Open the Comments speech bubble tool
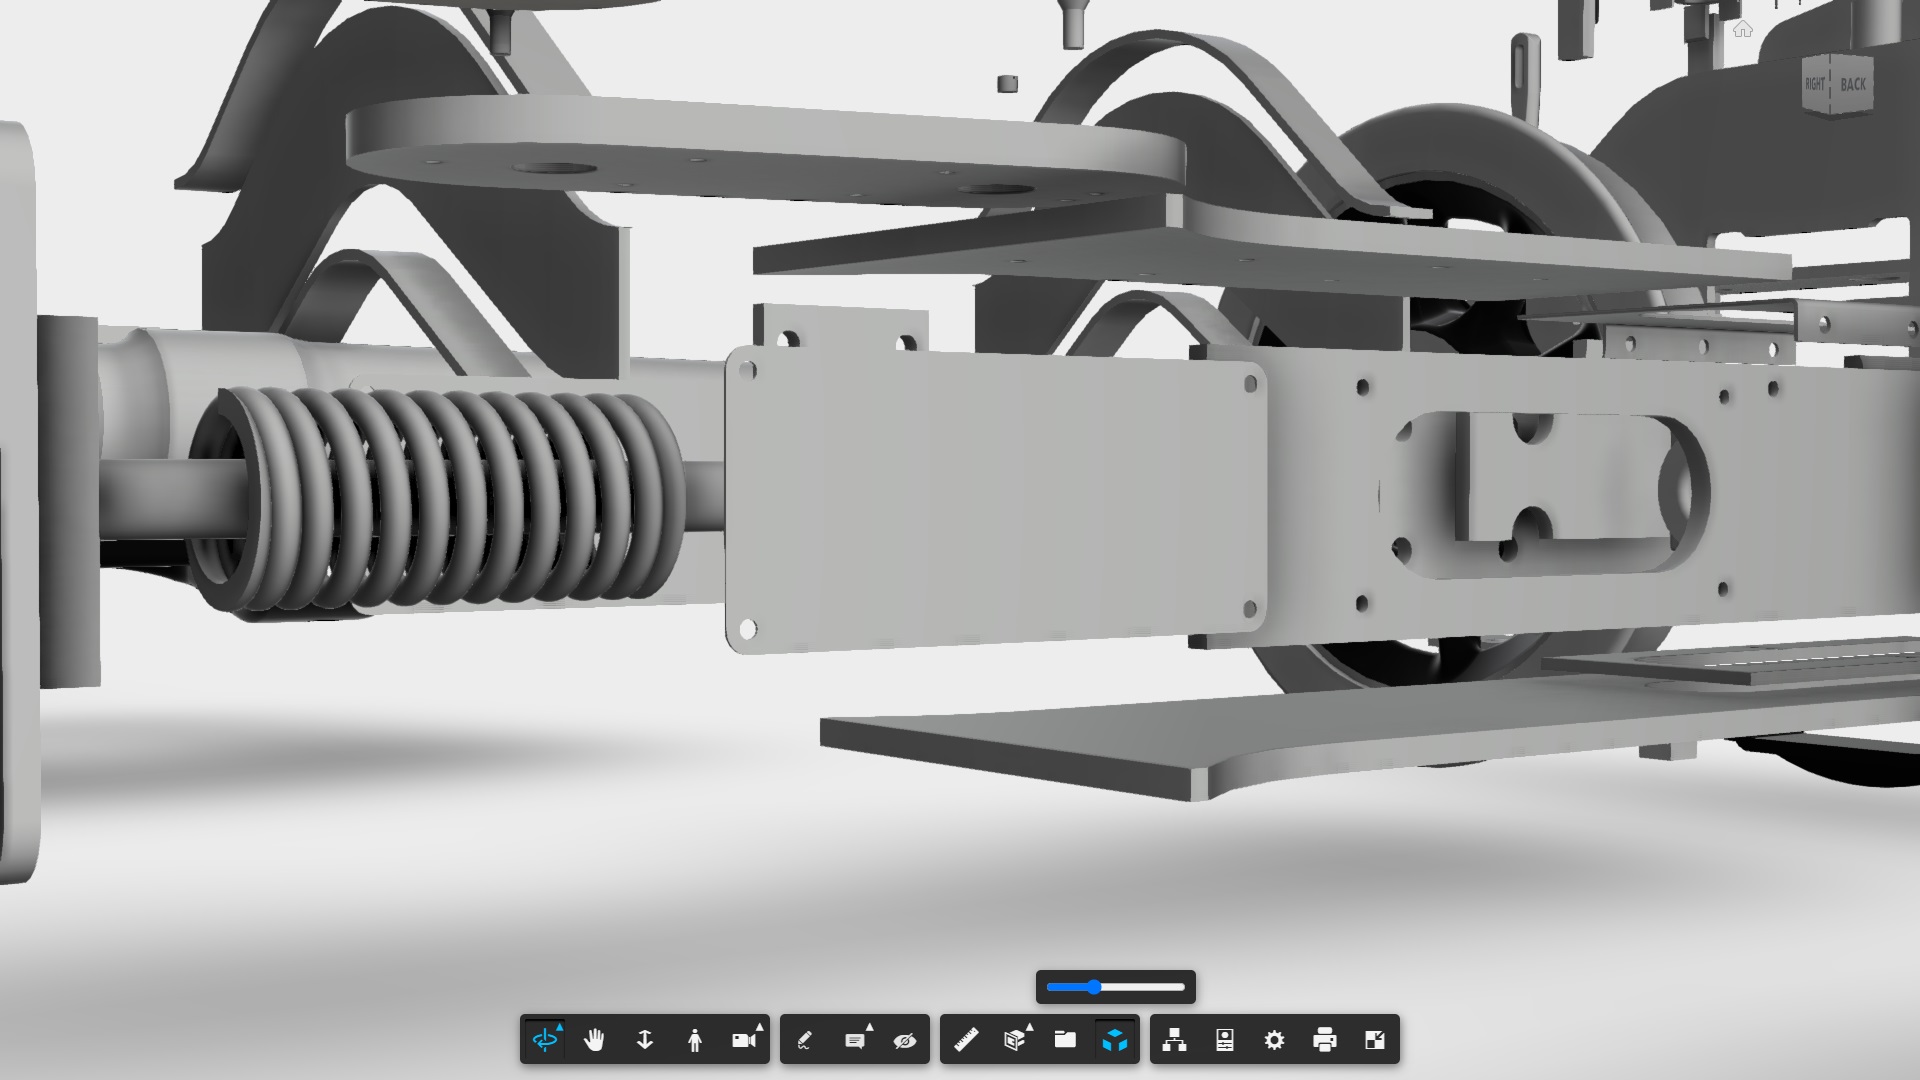 click(855, 1040)
